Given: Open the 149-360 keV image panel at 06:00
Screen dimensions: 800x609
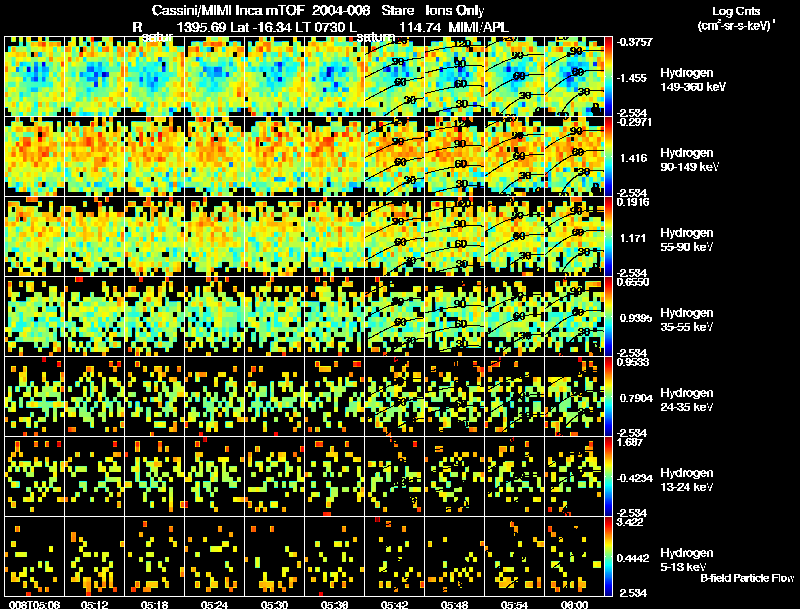Looking at the screenshot, I should [574, 77].
